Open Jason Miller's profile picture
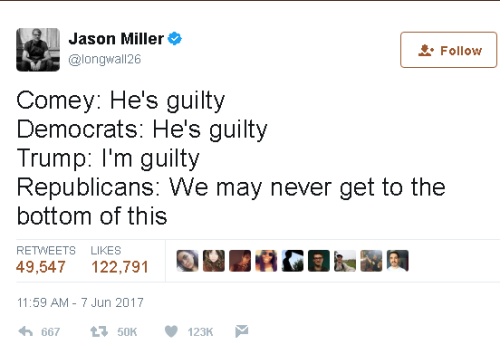 [38, 50]
